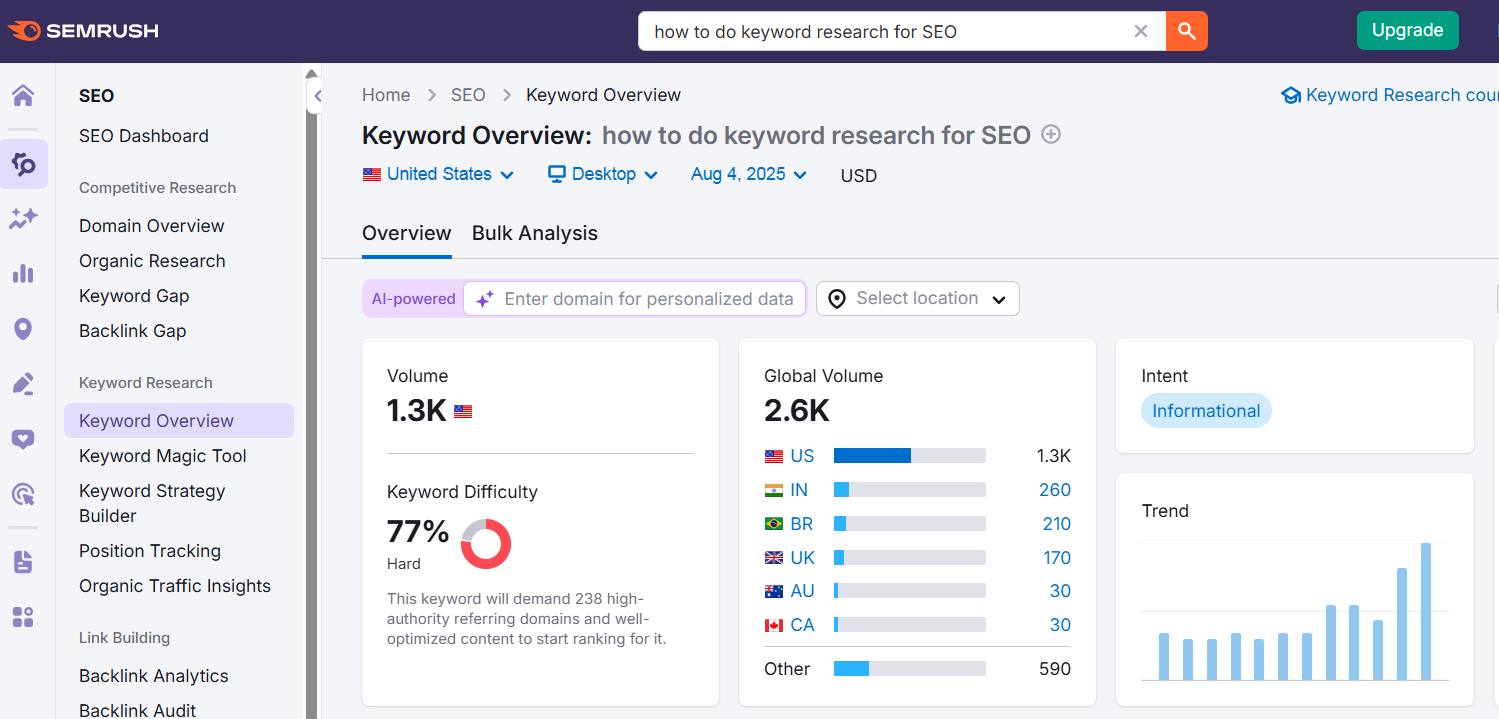The height and width of the screenshot is (719, 1499).
Task: Clear the search box with the X icon
Action: click(1141, 31)
